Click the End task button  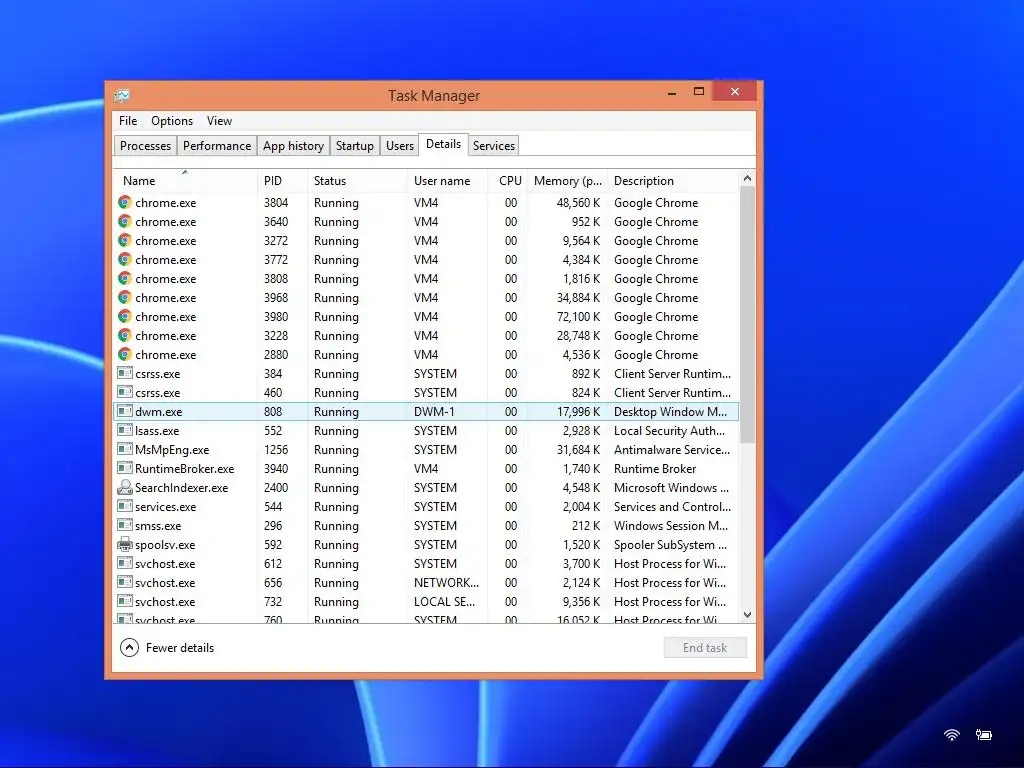pyautogui.click(x=705, y=647)
